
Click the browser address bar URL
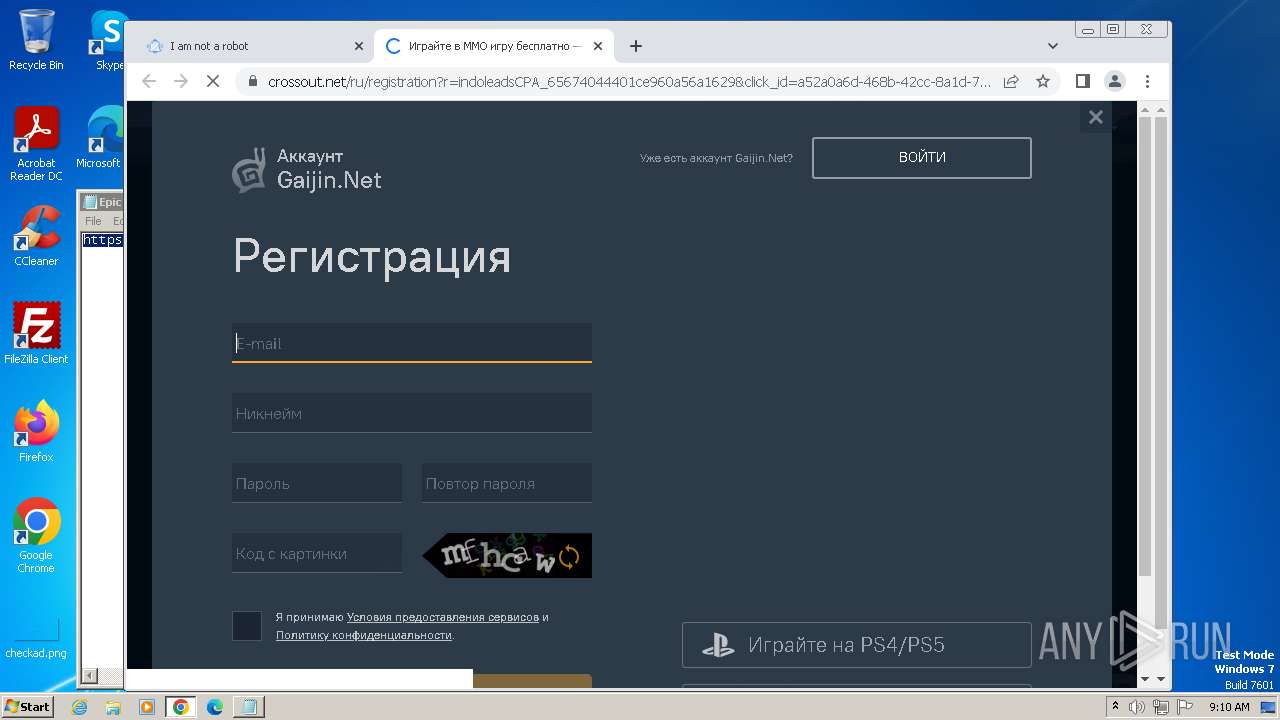tap(629, 81)
